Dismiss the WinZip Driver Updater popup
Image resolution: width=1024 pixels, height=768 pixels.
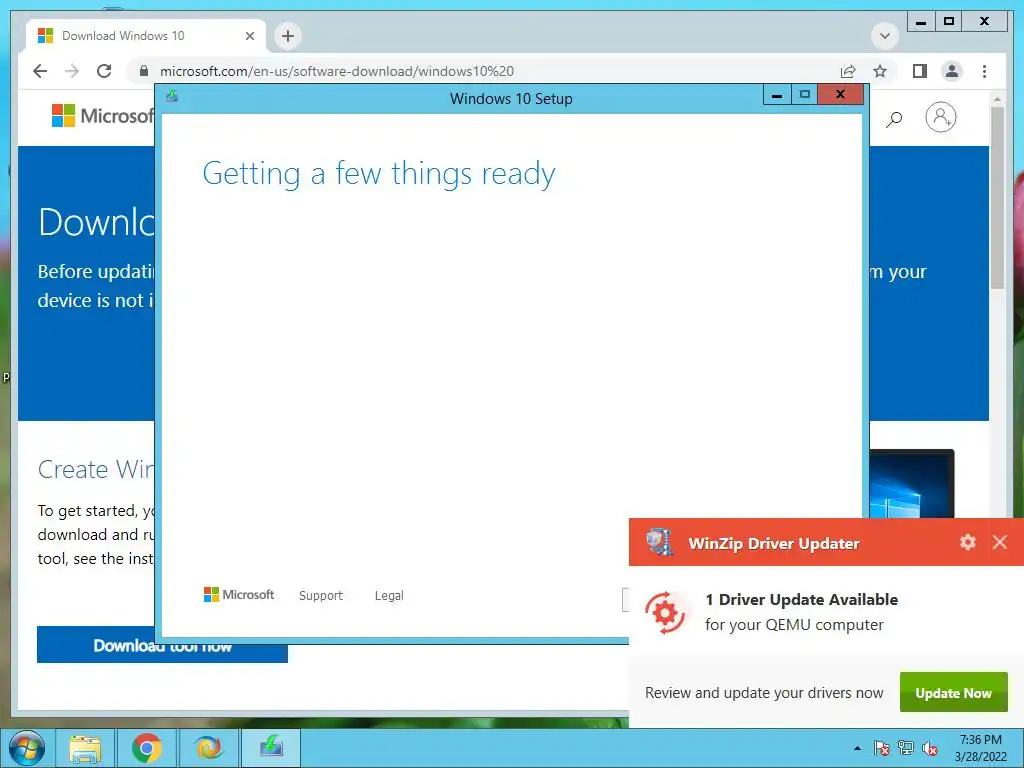tap(1000, 542)
